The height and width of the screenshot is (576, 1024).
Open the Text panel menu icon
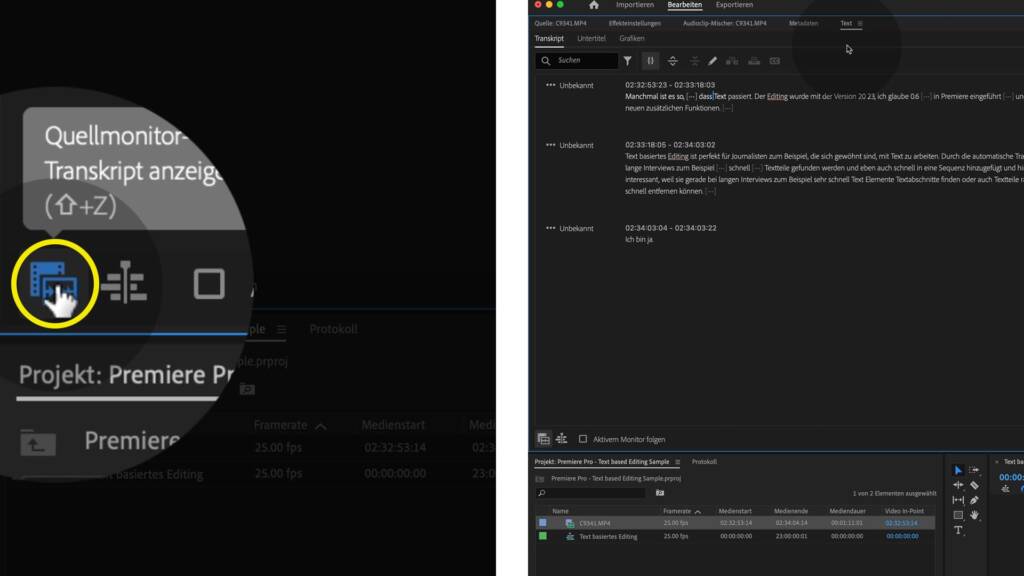click(x=860, y=24)
